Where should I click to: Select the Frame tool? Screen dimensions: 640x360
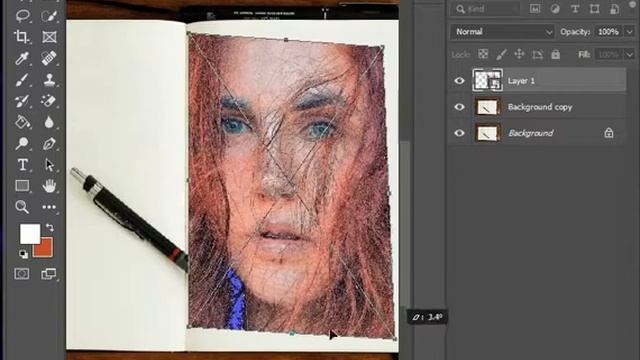click(x=49, y=37)
